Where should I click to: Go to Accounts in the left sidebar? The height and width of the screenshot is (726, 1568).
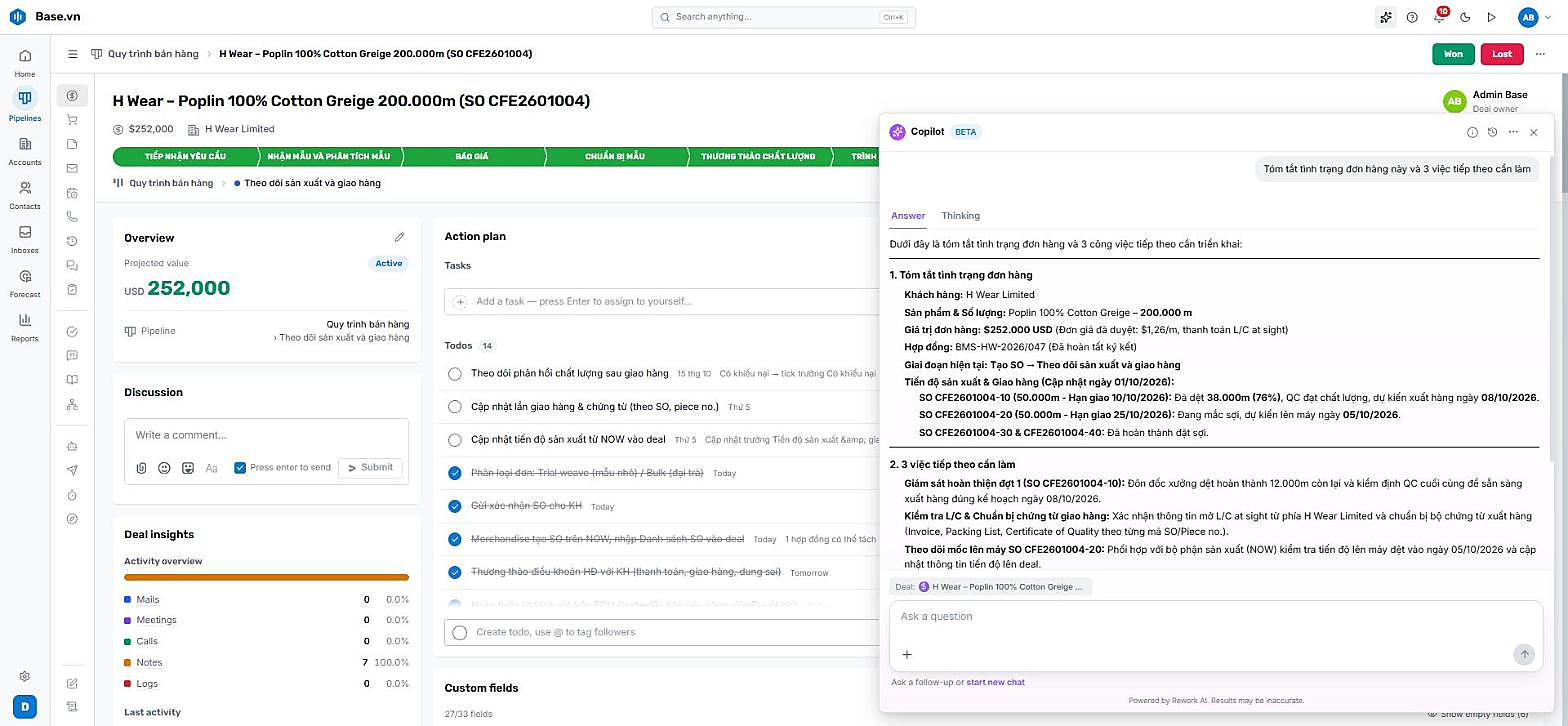coord(25,150)
